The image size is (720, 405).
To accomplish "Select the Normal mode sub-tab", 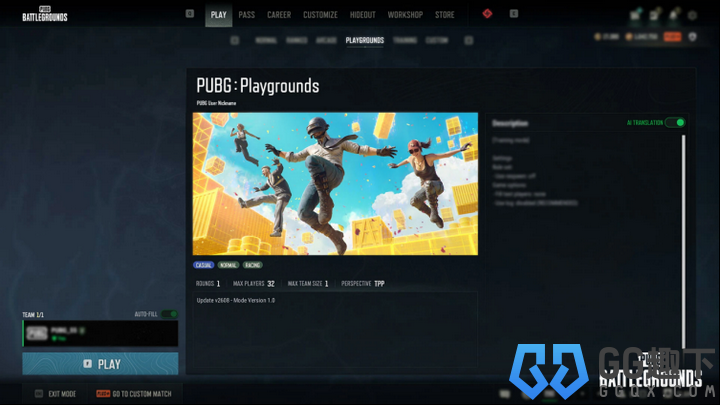I will tap(266, 40).
